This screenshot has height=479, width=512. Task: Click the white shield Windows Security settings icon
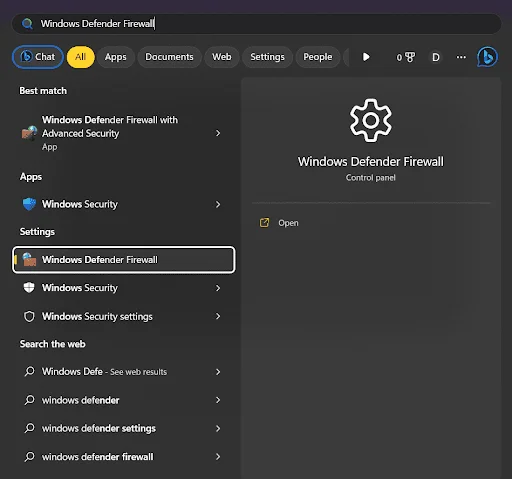(29, 287)
